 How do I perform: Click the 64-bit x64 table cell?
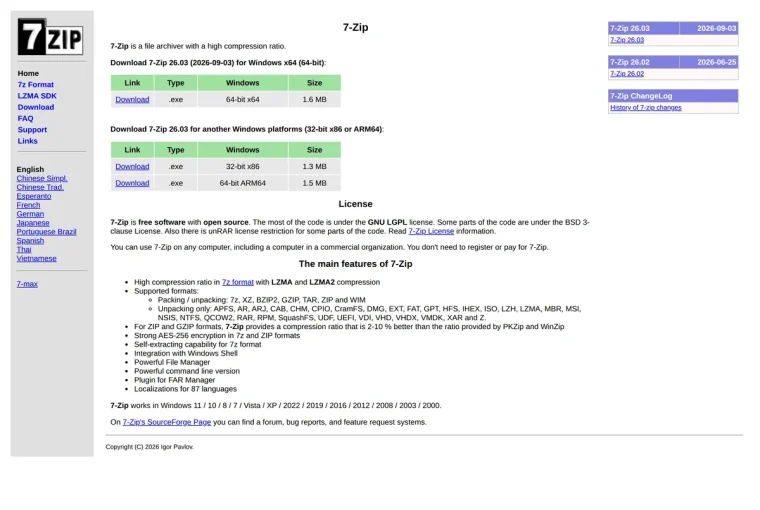(x=242, y=99)
